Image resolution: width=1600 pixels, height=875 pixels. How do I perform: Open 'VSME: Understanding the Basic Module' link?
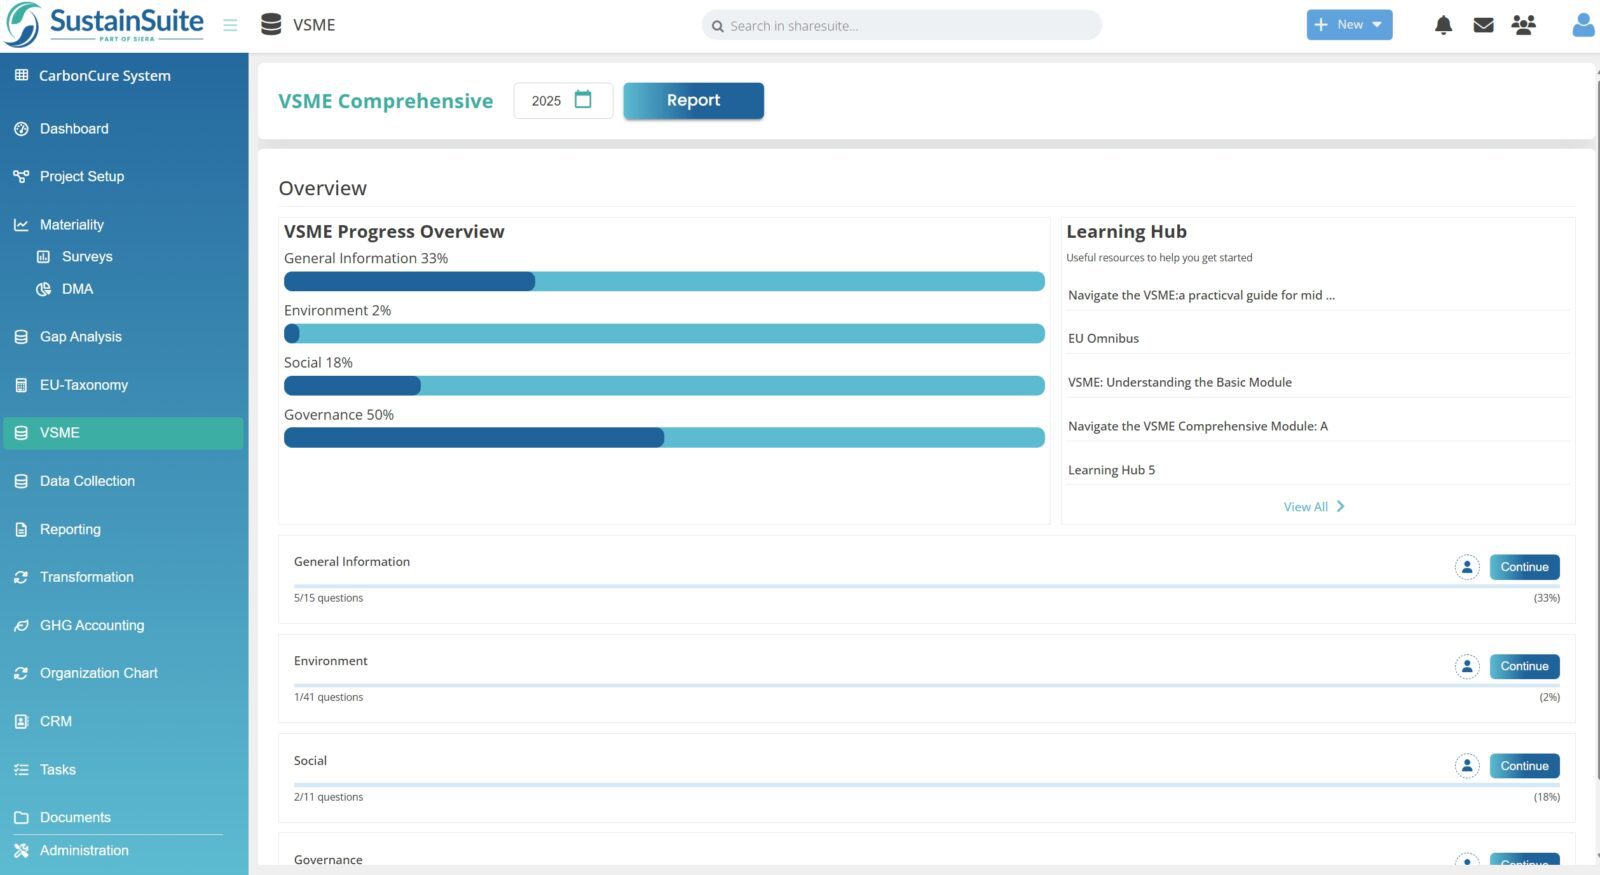pyautogui.click(x=1180, y=382)
